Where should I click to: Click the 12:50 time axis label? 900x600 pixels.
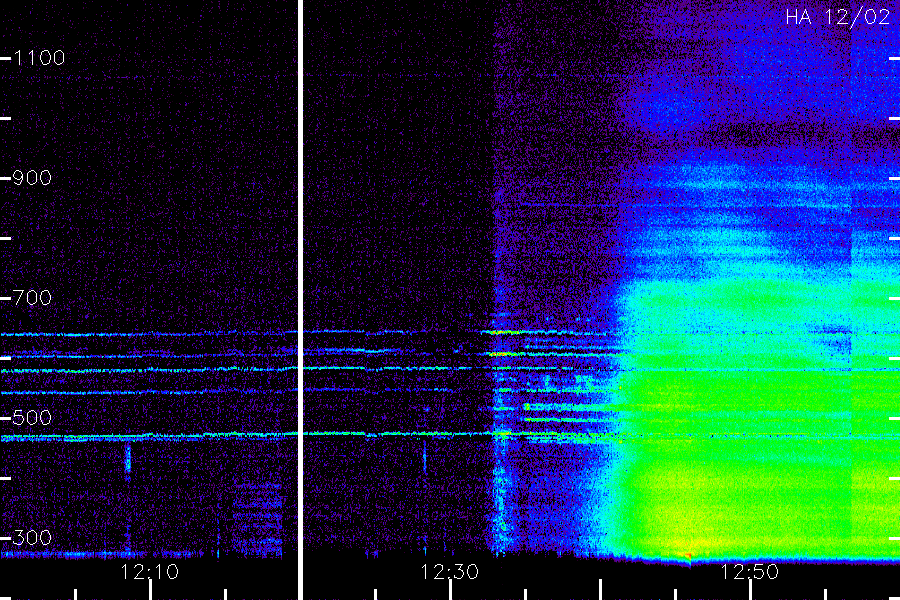tap(749, 572)
